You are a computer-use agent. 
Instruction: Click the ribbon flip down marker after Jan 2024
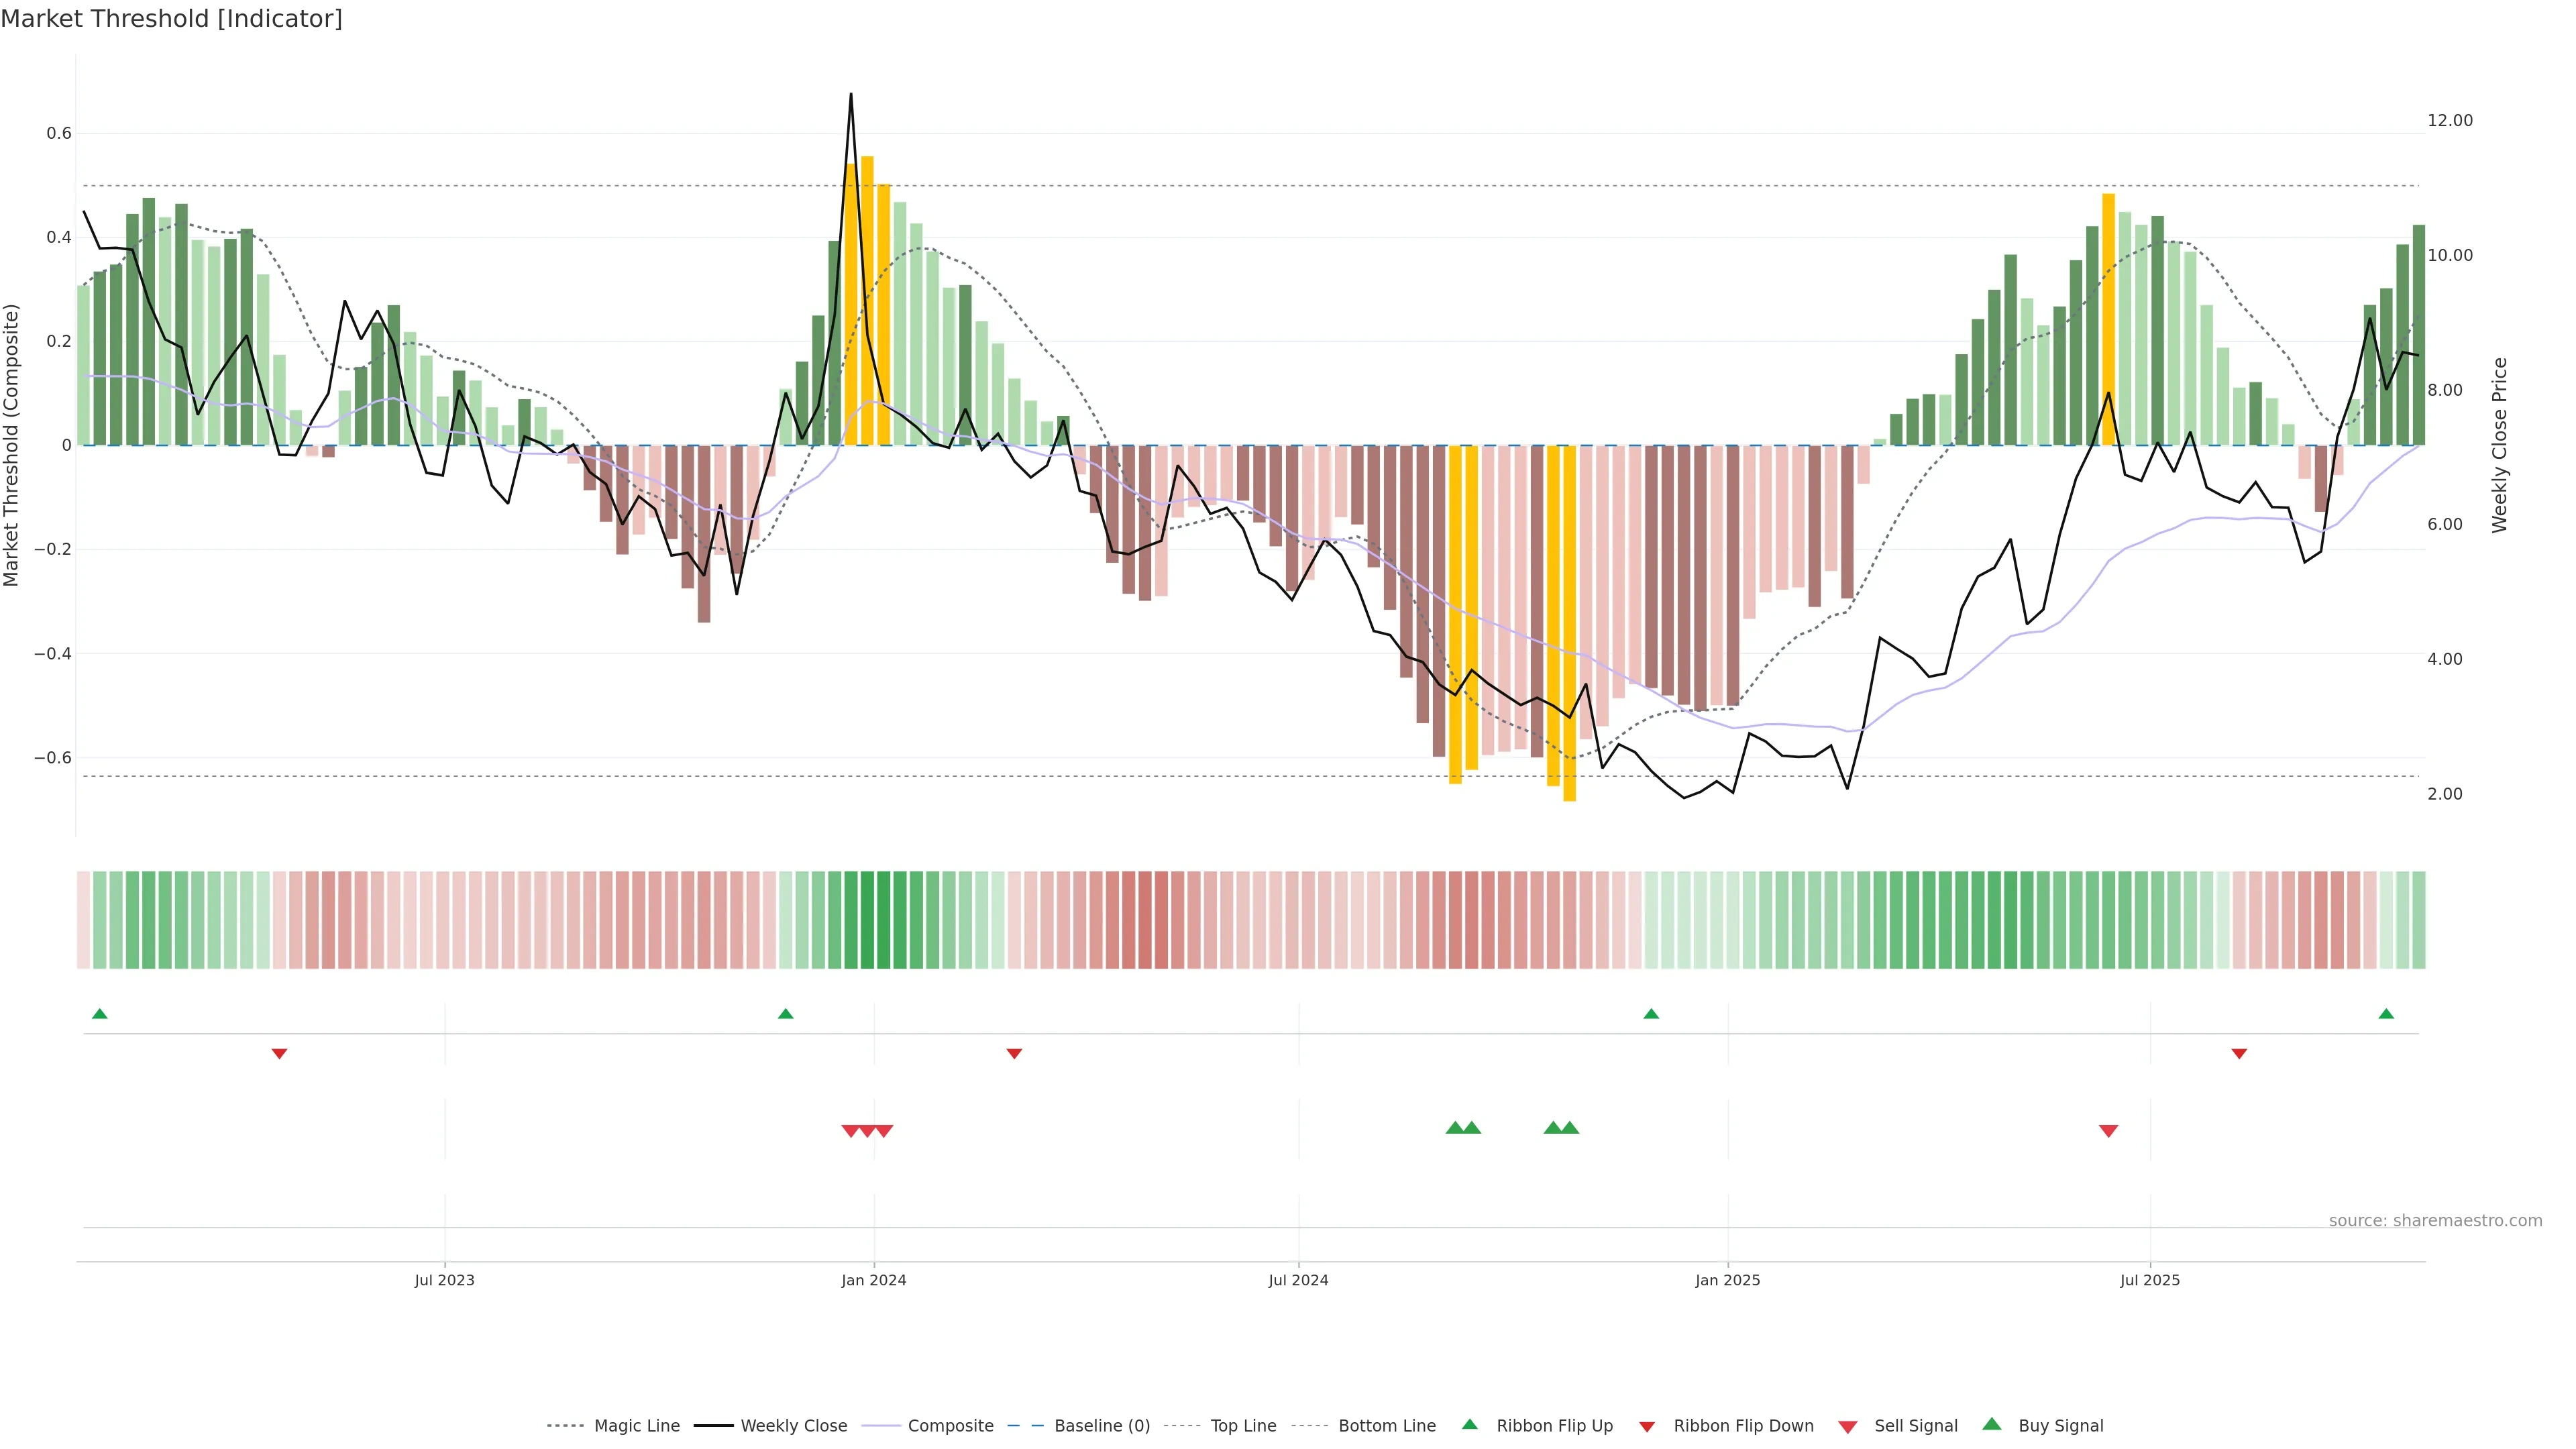(1014, 1054)
